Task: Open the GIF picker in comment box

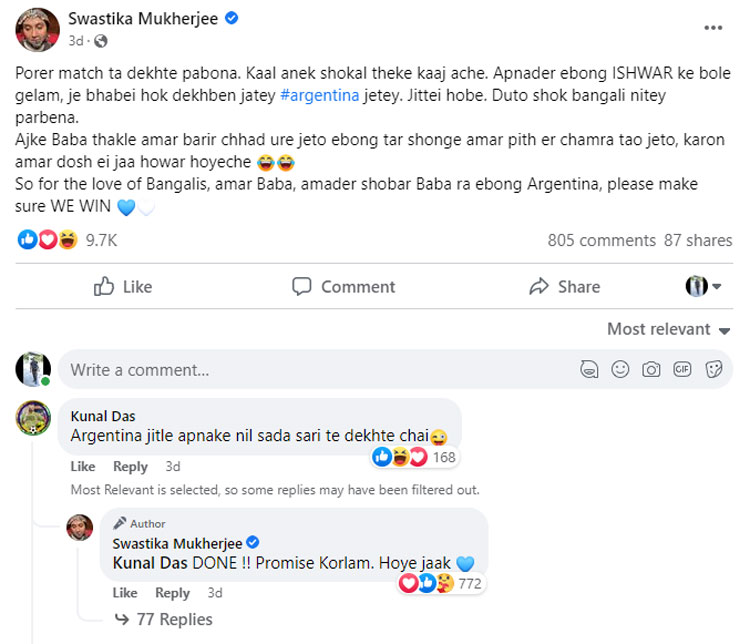Action: (683, 369)
